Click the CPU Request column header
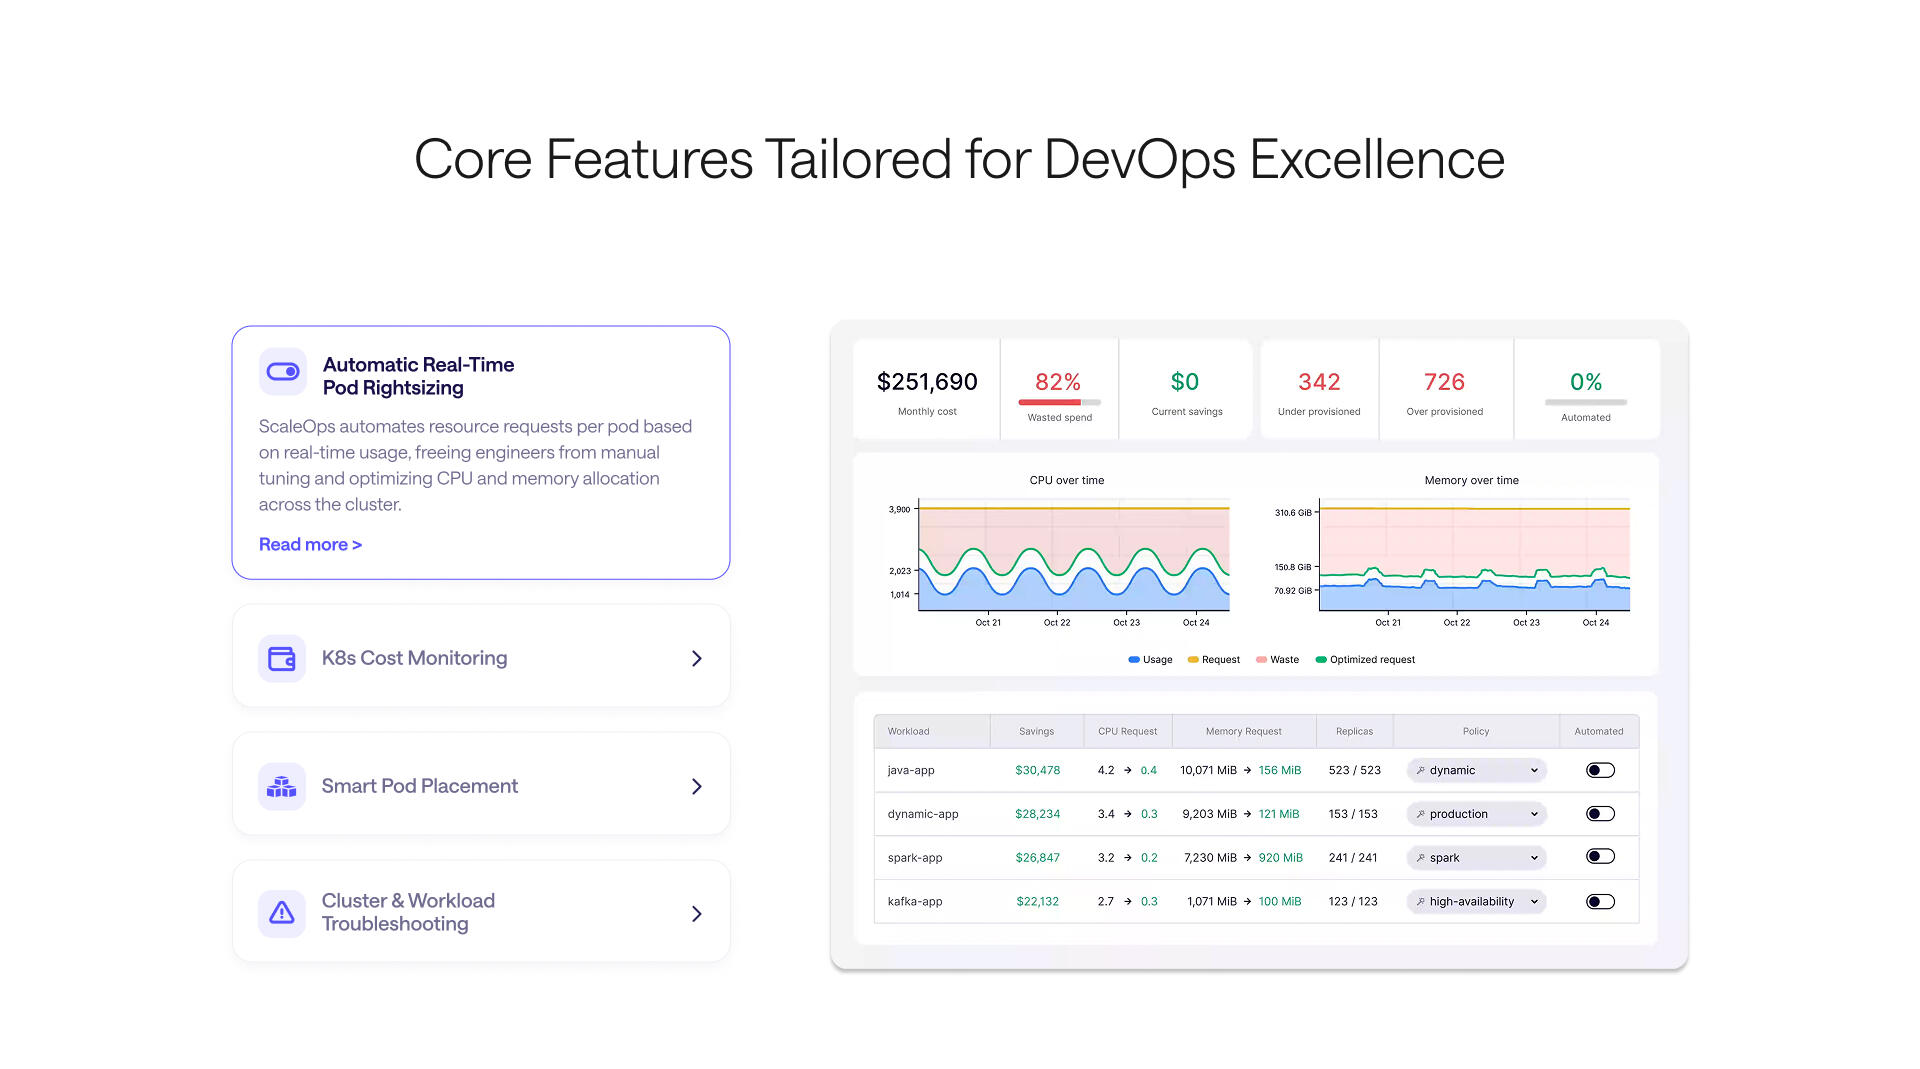 [1127, 732]
